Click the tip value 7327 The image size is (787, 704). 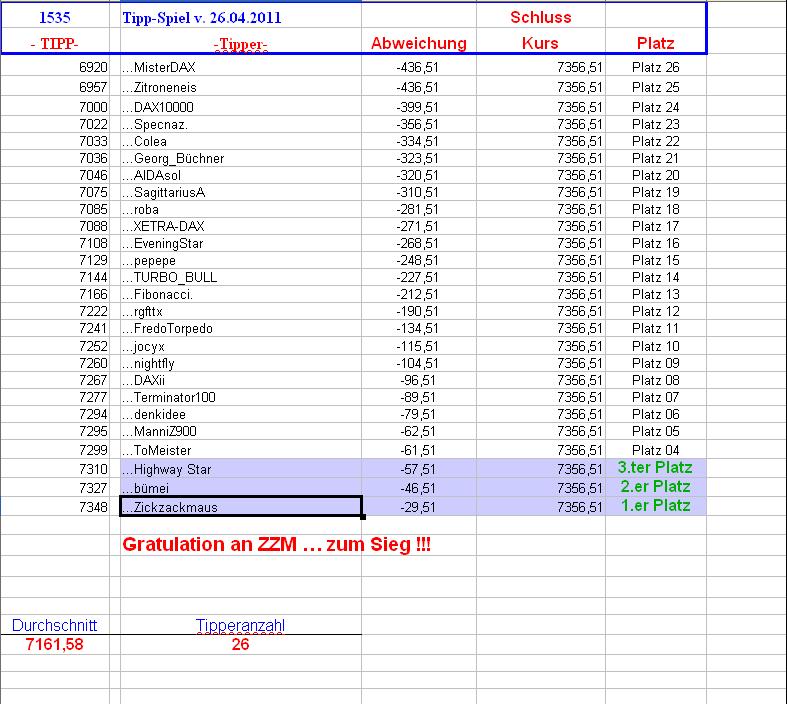pyautogui.click(x=93, y=488)
